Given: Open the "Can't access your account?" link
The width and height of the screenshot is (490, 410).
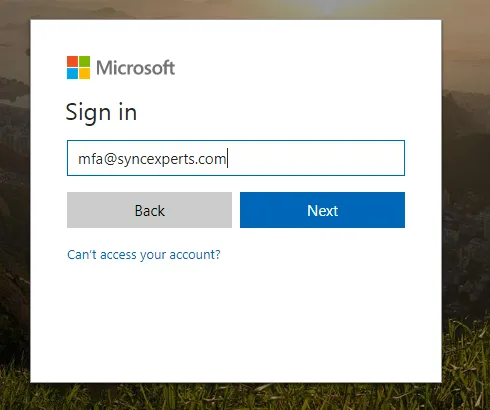Looking at the screenshot, I should point(144,255).
